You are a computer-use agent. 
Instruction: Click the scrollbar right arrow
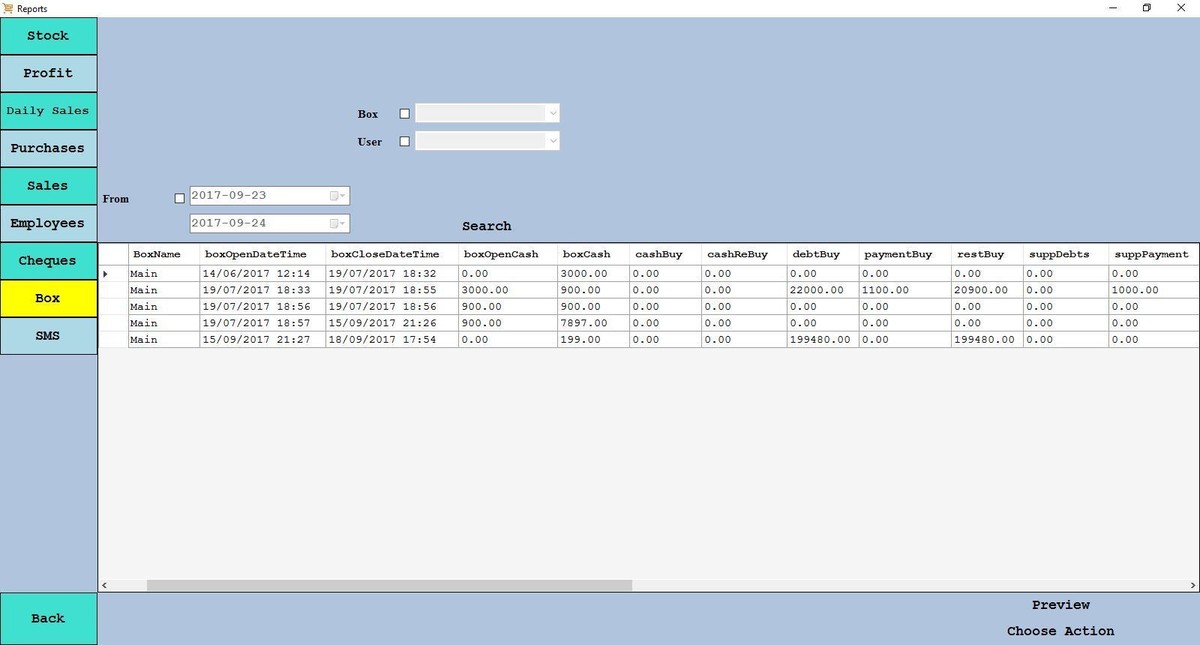click(x=1193, y=585)
